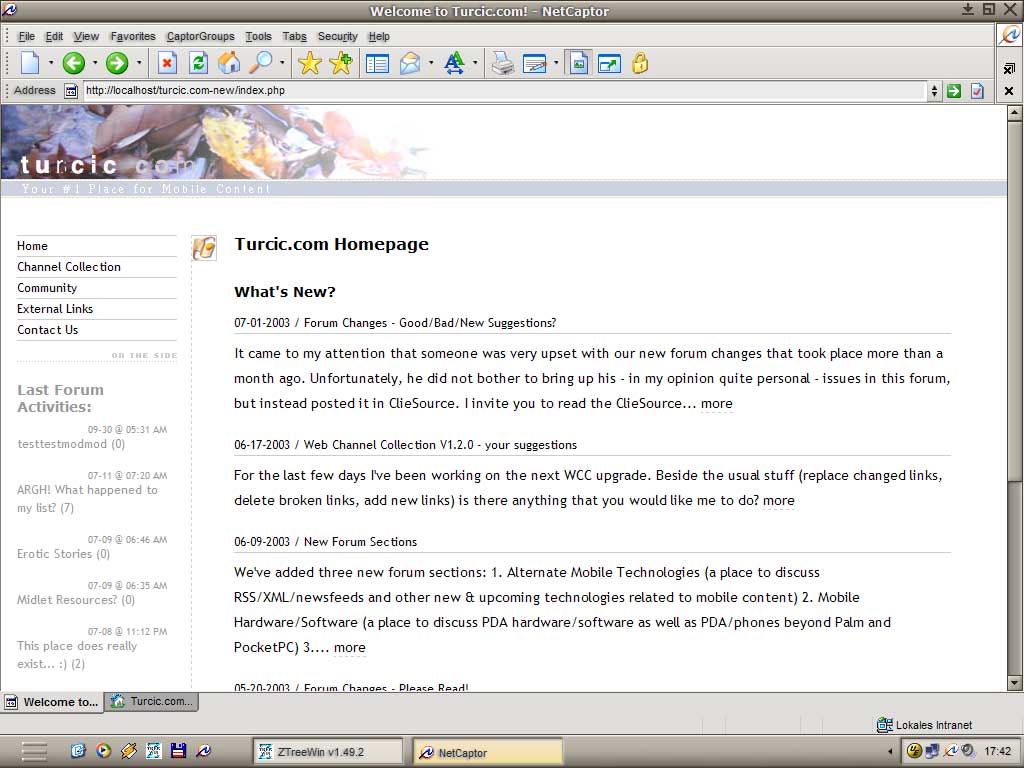Toggle full screen window icon
The image size is (1024, 768).
pos(609,63)
